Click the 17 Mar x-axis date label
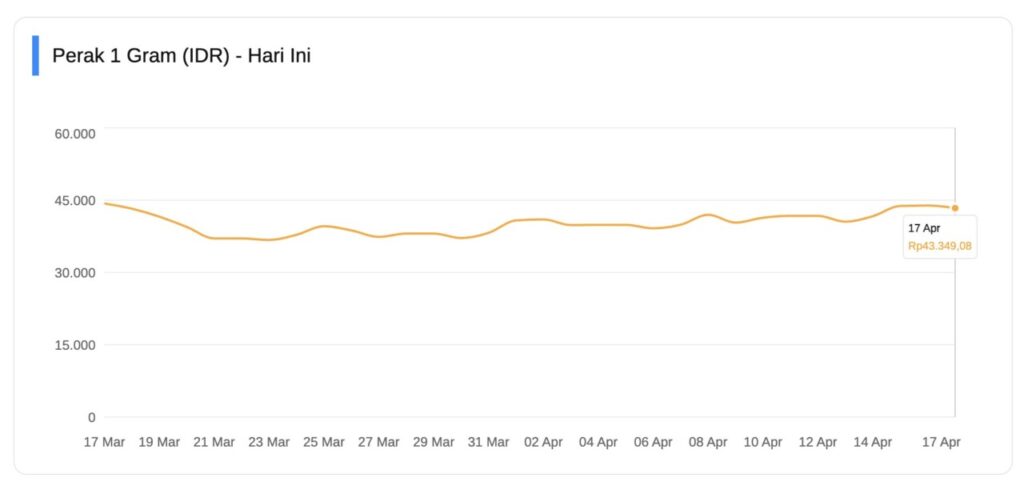 click(104, 441)
